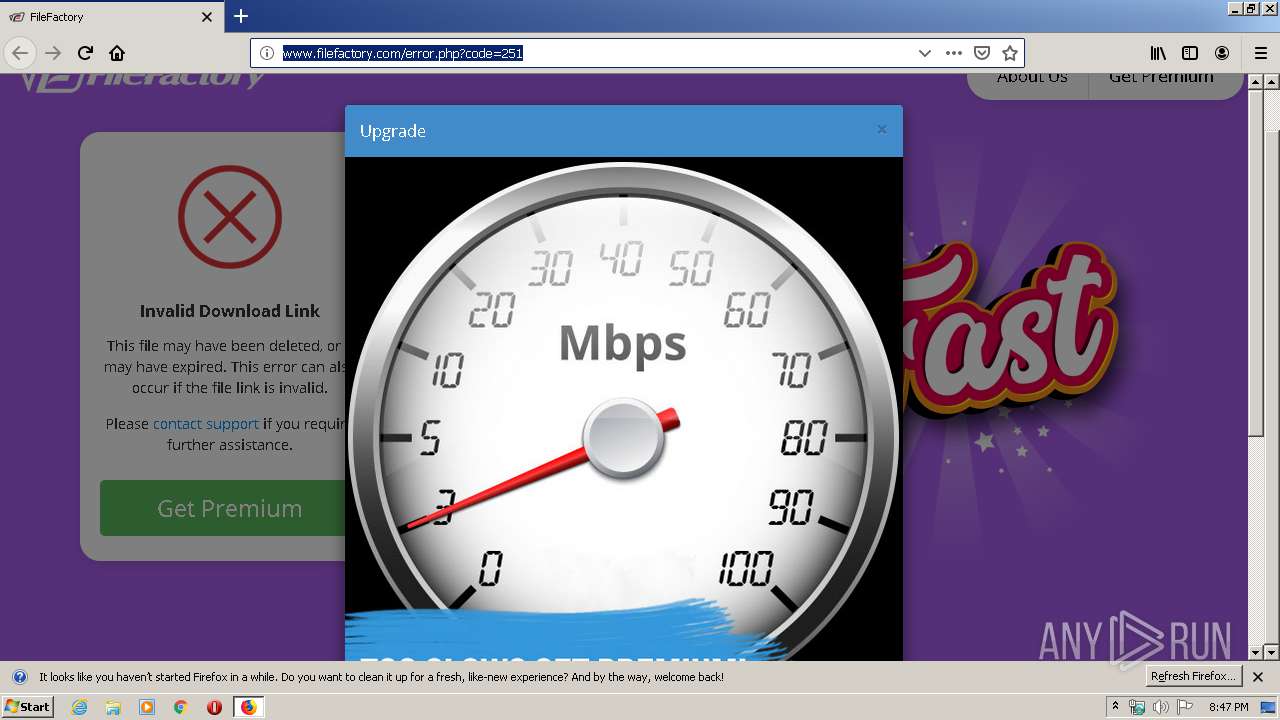Open the Library icon

click(1158, 53)
